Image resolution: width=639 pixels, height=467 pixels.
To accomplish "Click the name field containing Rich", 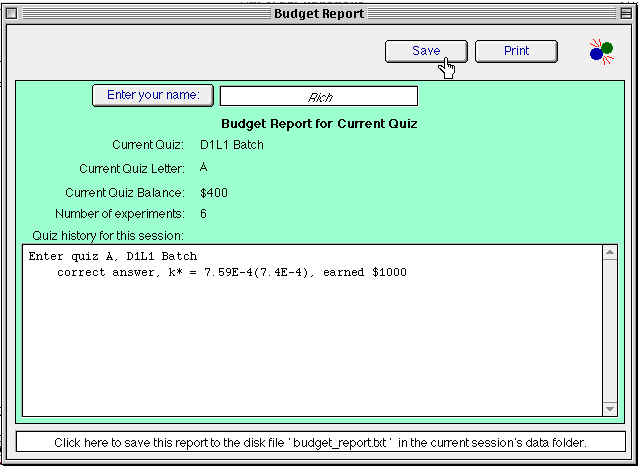I will point(318,97).
